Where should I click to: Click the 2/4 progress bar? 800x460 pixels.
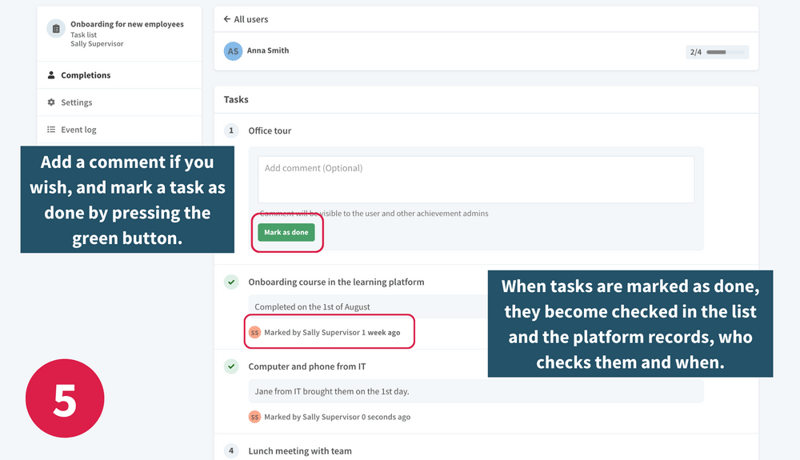coord(717,52)
